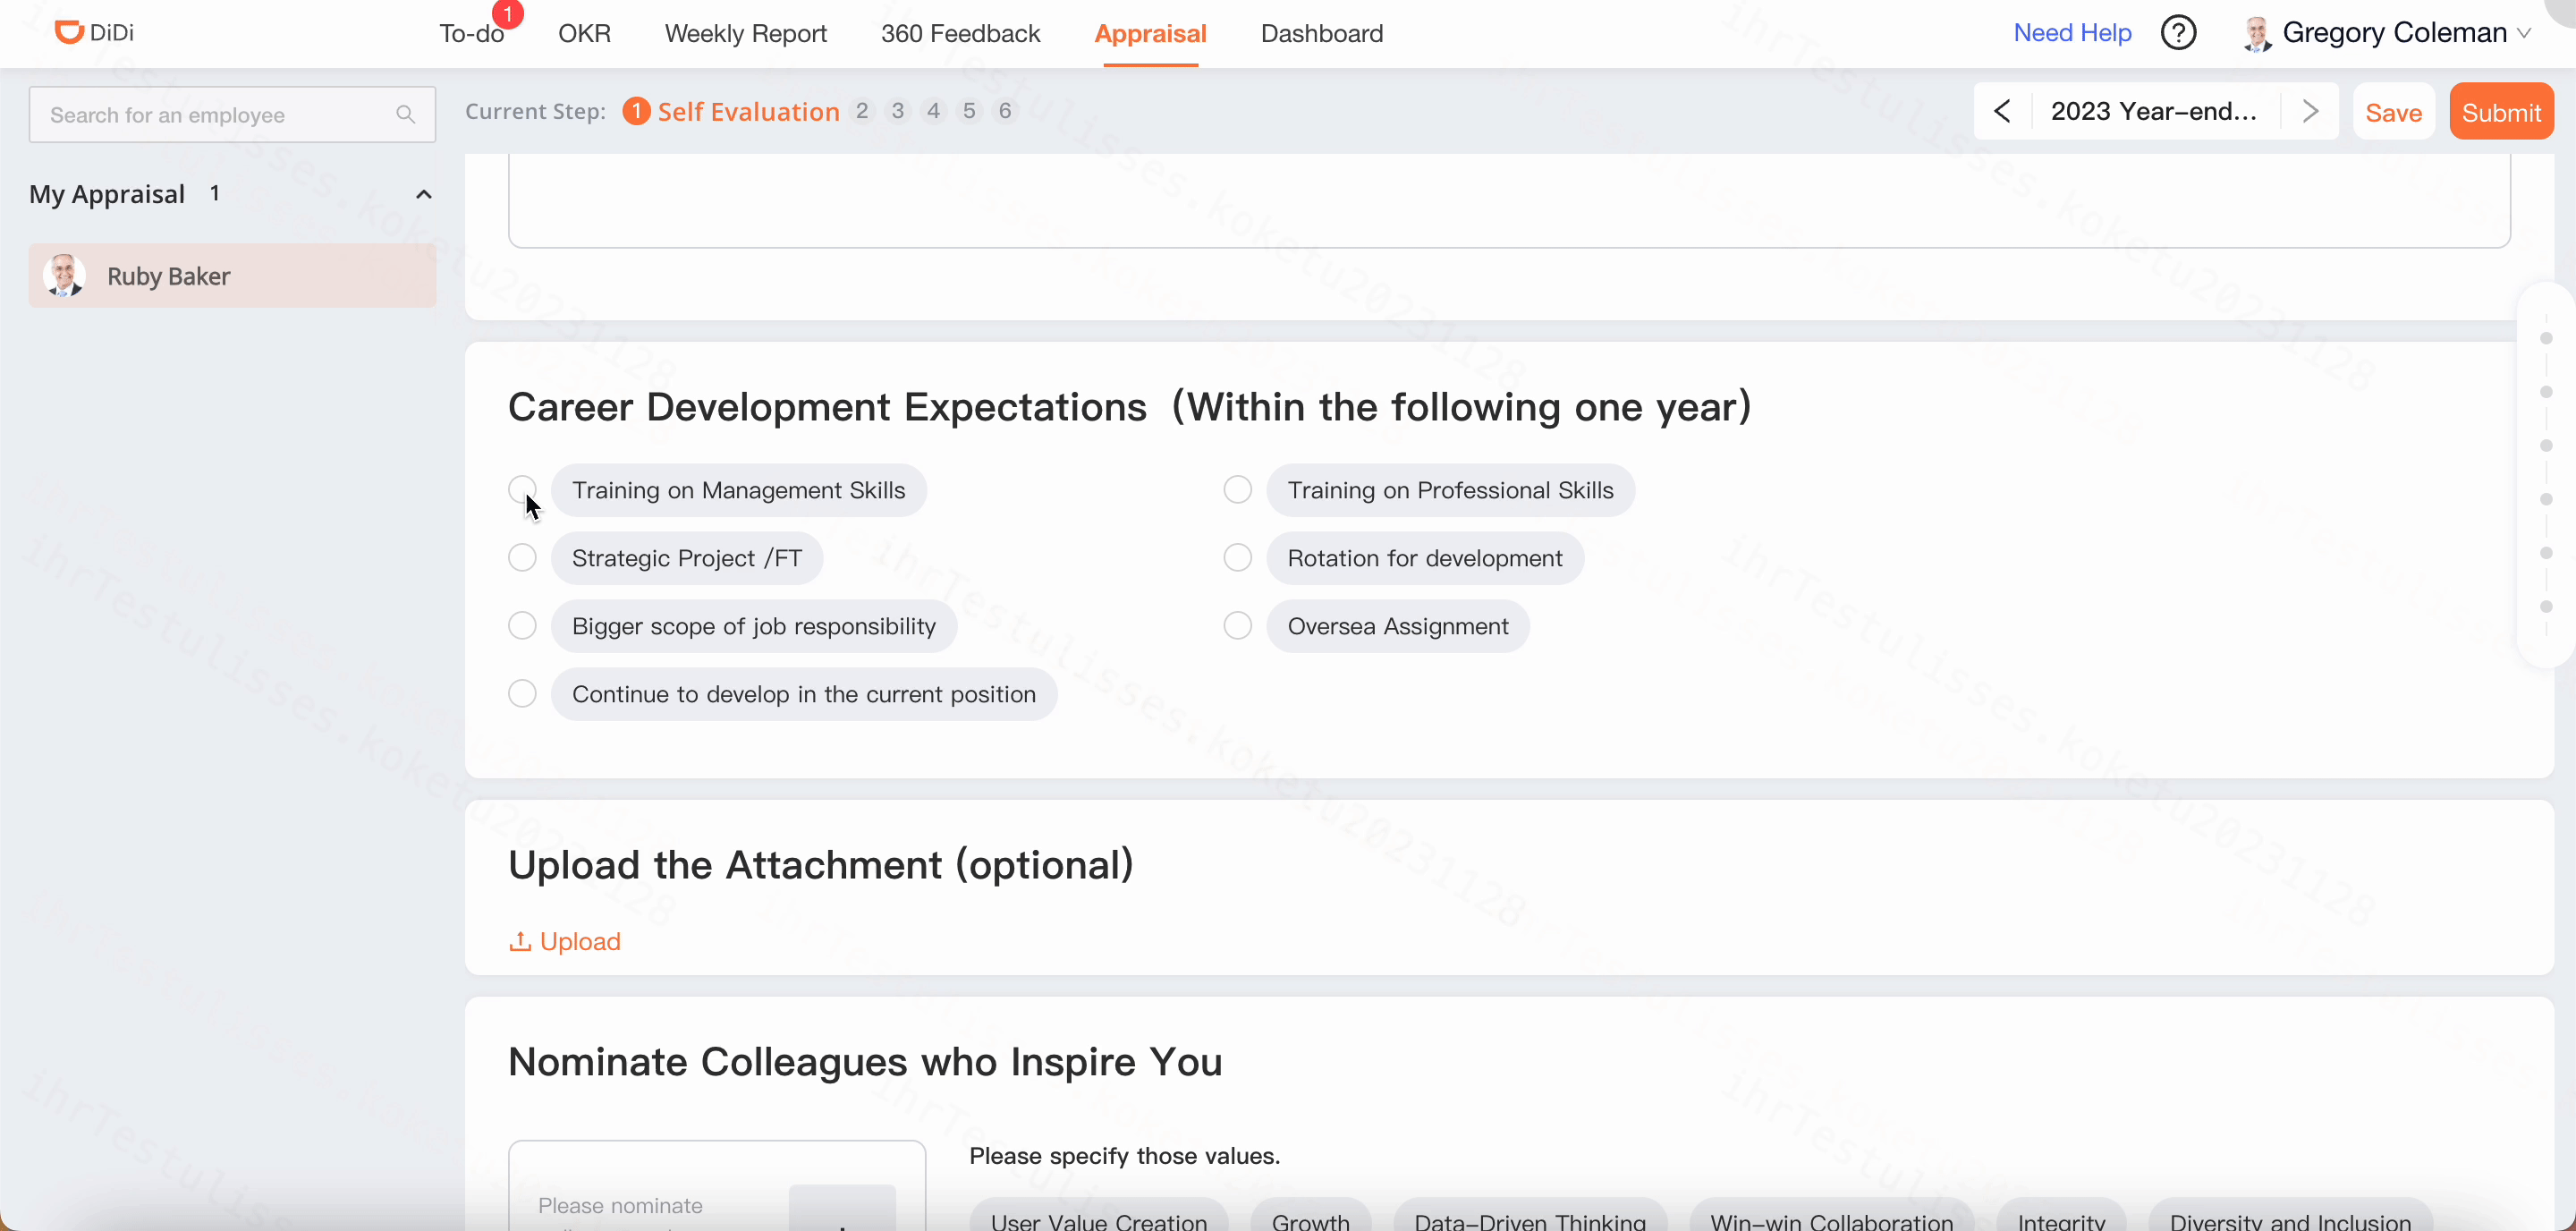2576x1231 pixels.
Task: Click the Search for an employee field
Action: 232,114
